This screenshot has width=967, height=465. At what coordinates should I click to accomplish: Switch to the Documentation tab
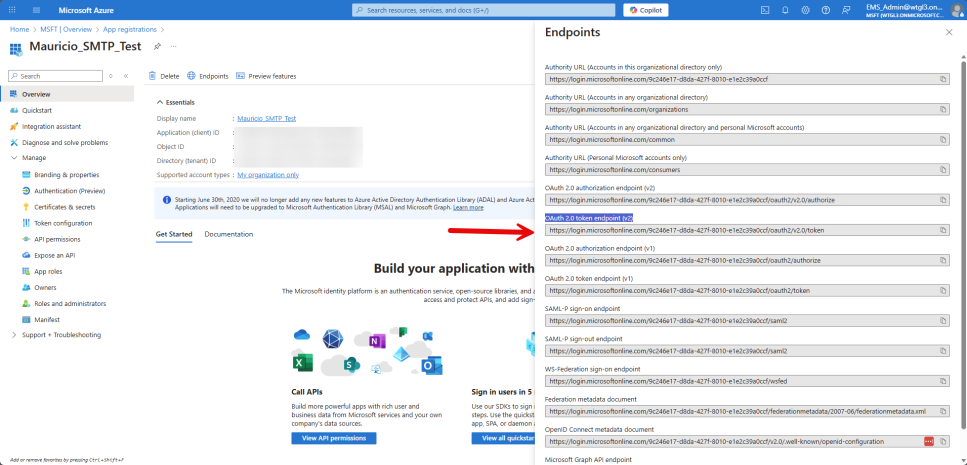coord(228,234)
